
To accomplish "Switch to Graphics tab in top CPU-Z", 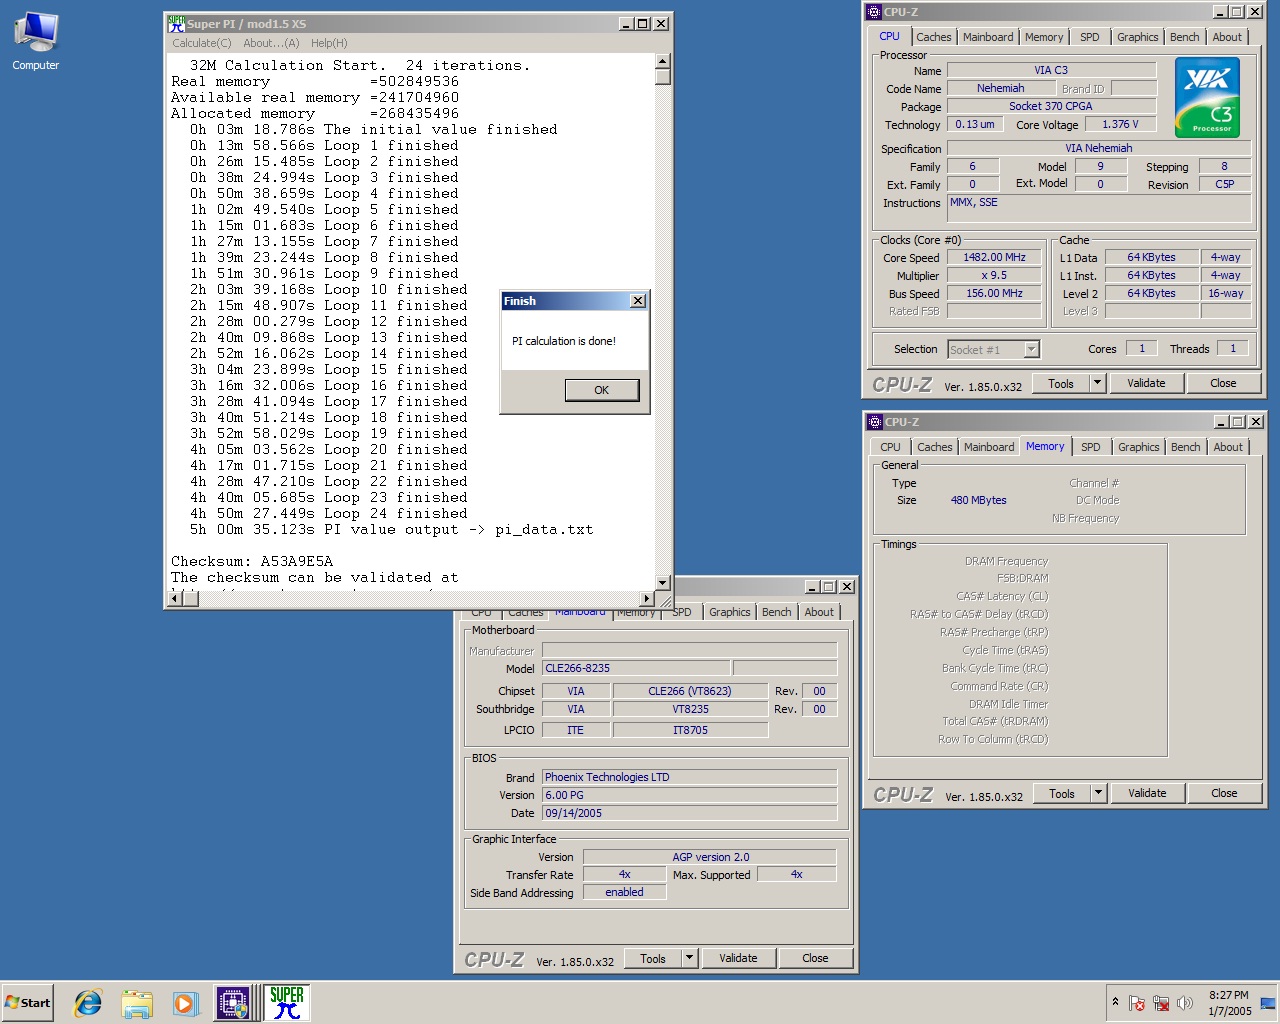I will tap(1138, 37).
